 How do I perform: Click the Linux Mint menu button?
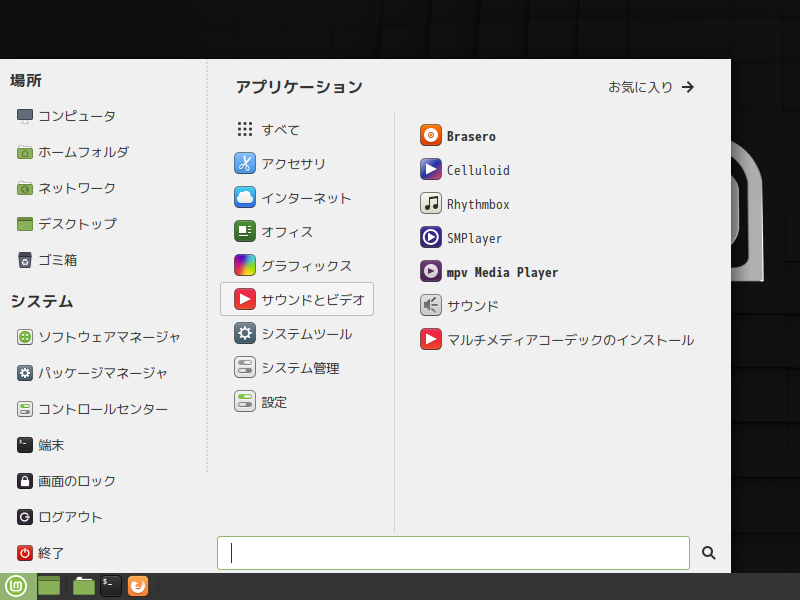pyautogui.click(x=17, y=586)
